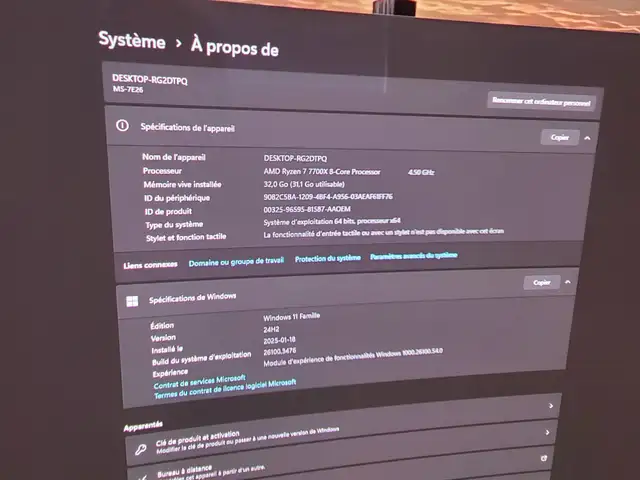This screenshot has width=640, height=480.
Task: Click the key icon for product activation
Action: pyautogui.click(x=141, y=450)
